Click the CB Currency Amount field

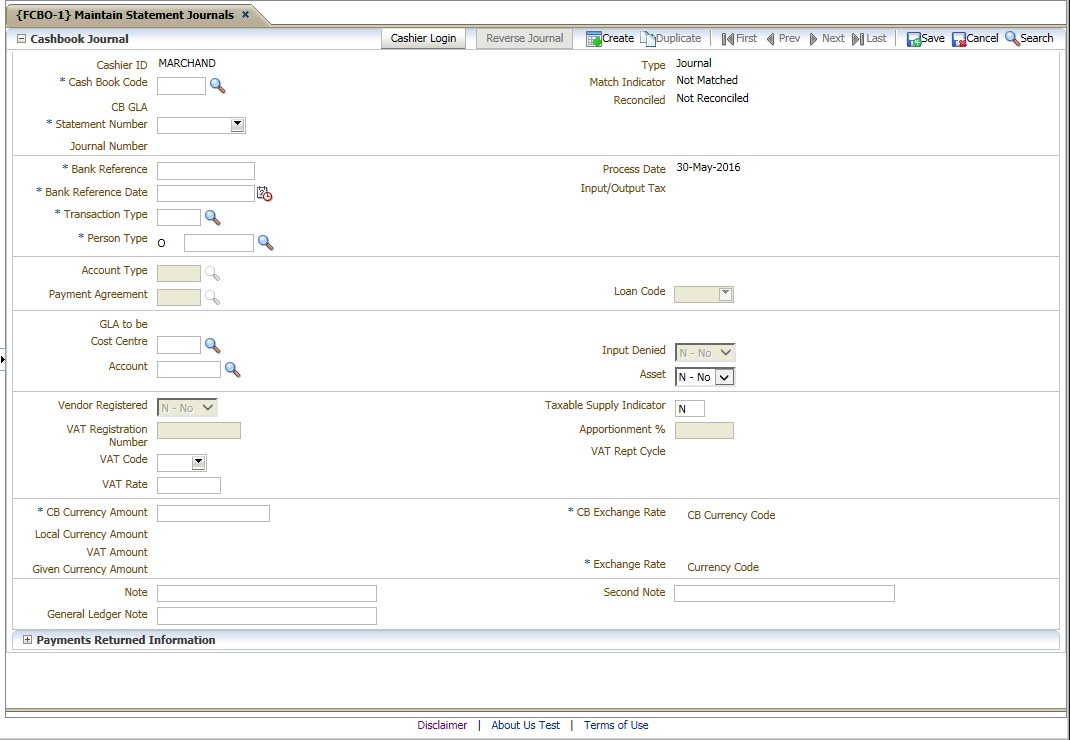coord(213,513)
